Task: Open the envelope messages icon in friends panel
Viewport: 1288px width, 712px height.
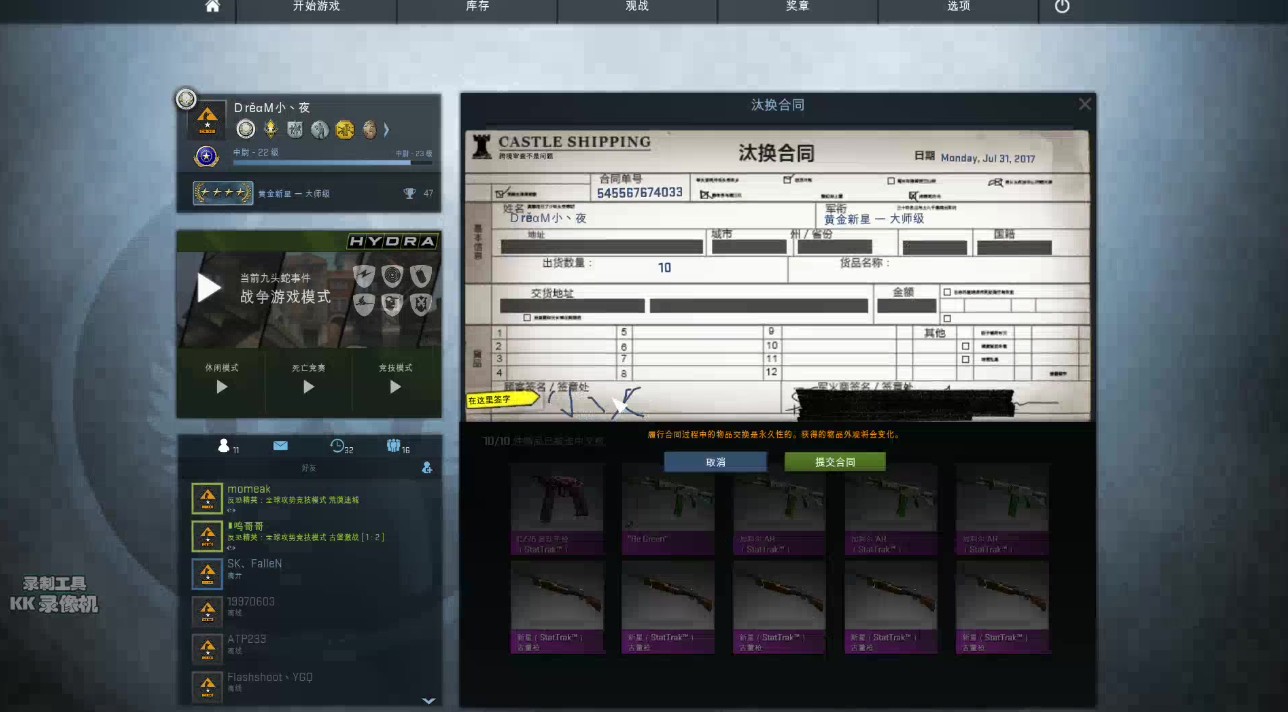Action: click(281, 446)
